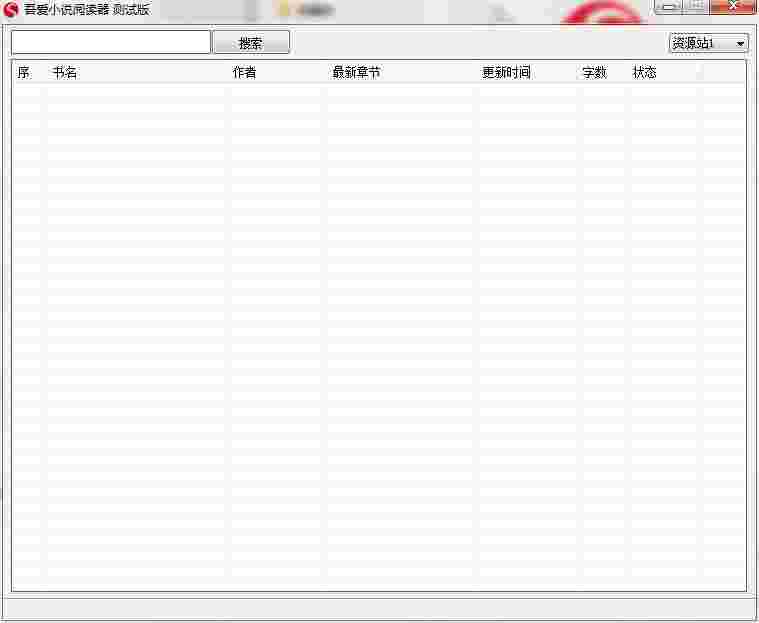Close the novel reader window

tap(733, 6)
